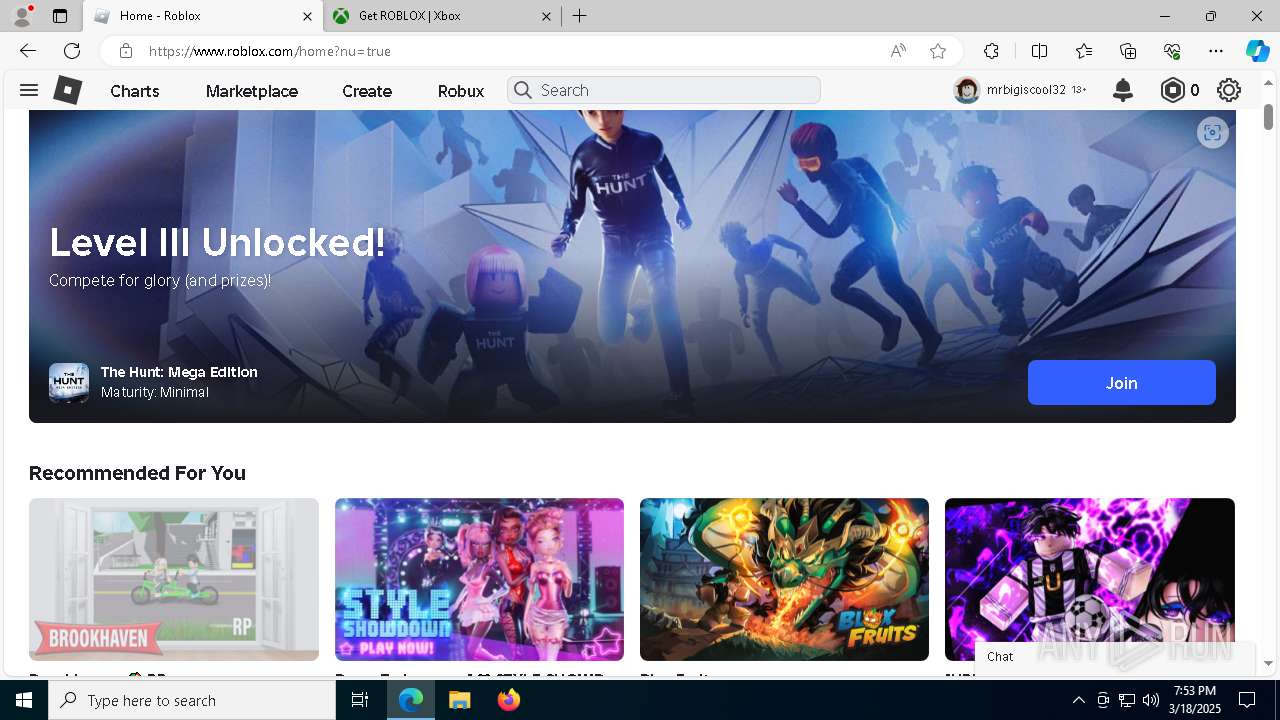Open the Create menu item
1280x720 pixels.
tap(367, 91)
